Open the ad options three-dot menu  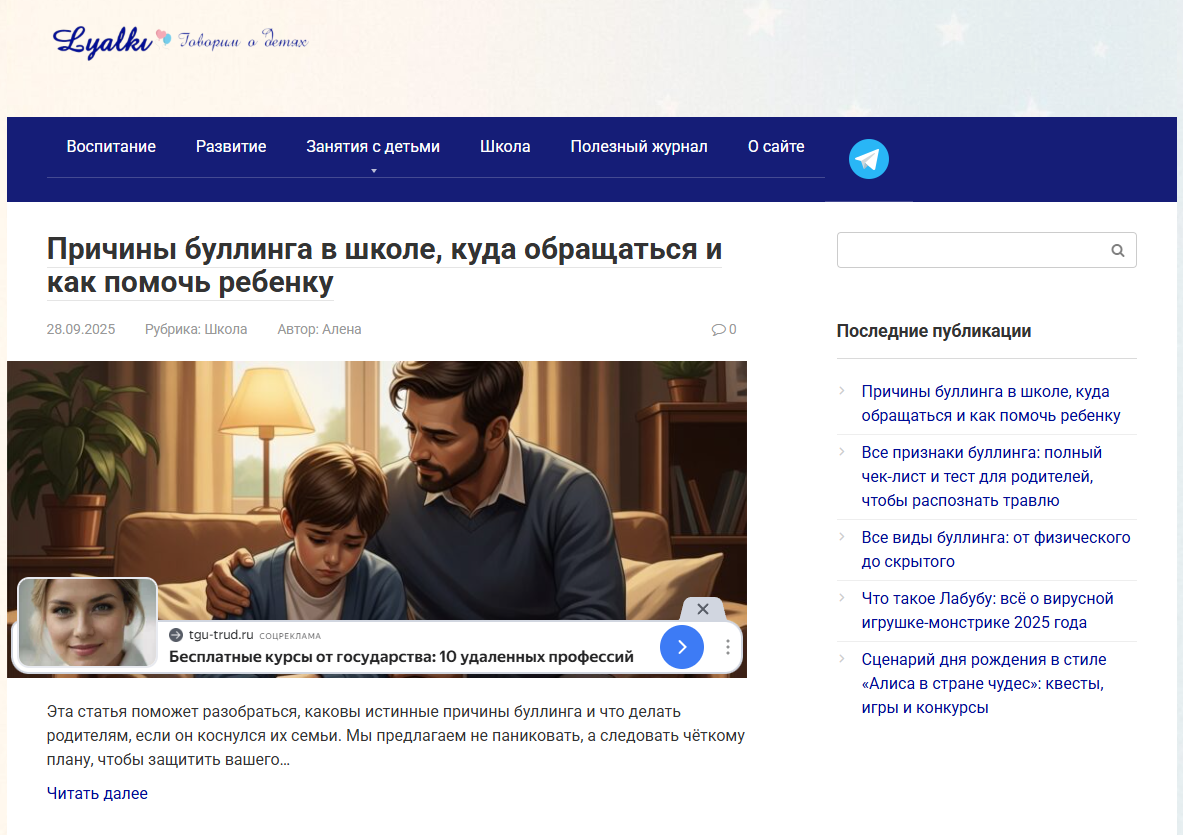pyautogui.click(x=727, y=646)
